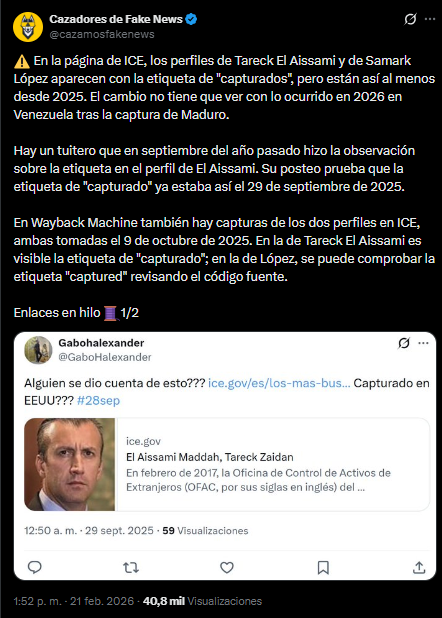Reply to the Gabohalexander tweet
Image resolution: width=442 pixels, height=618 pixels.
click(x=35, y=567)
